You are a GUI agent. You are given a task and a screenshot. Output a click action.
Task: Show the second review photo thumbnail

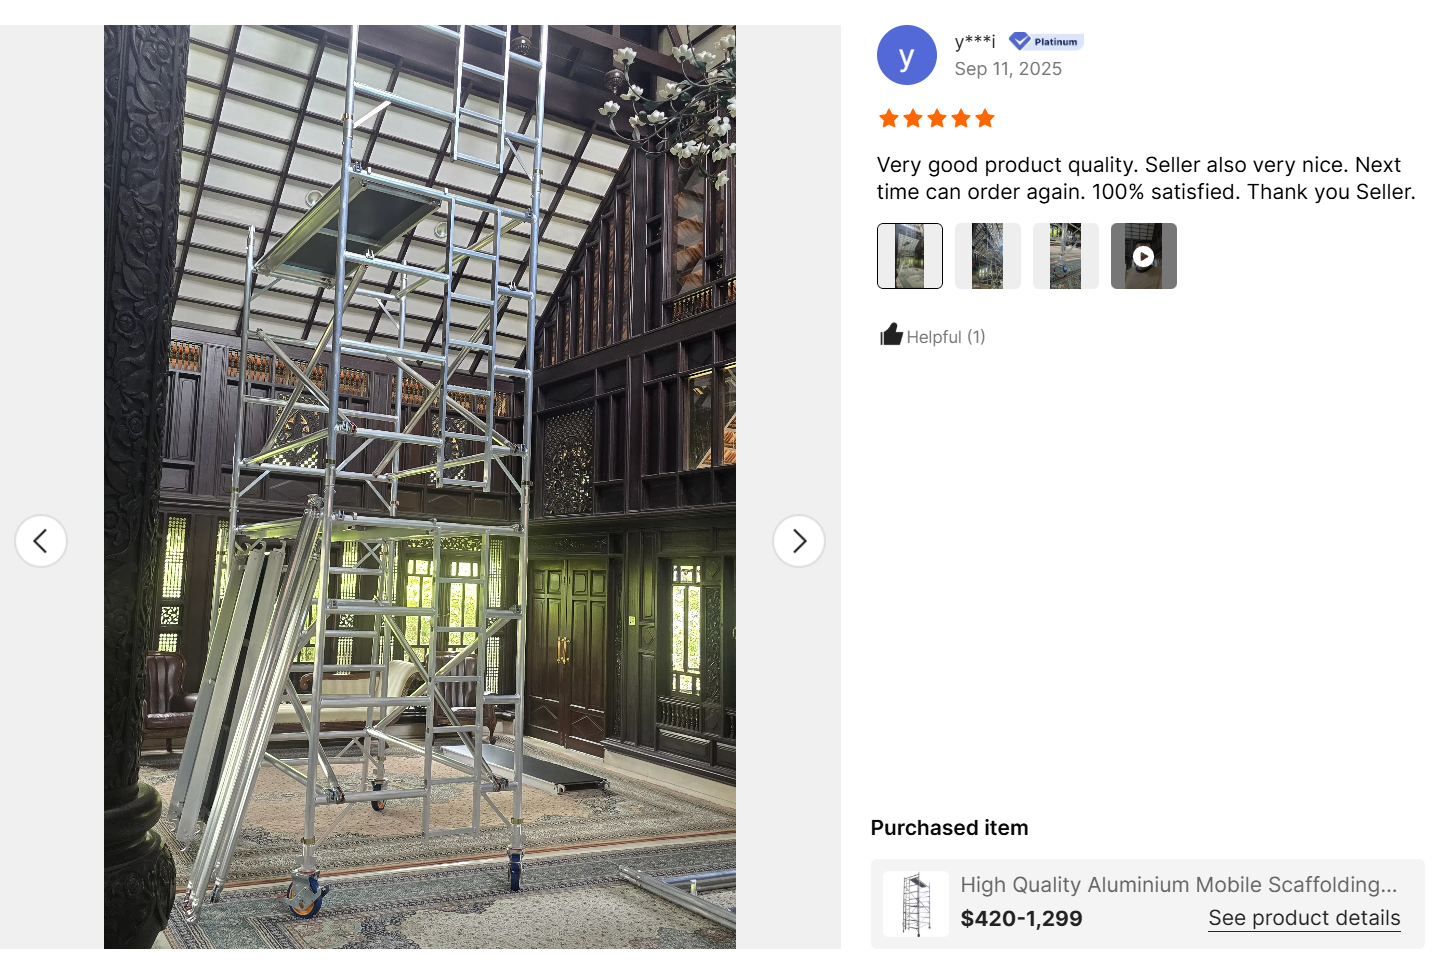(987, 256)
